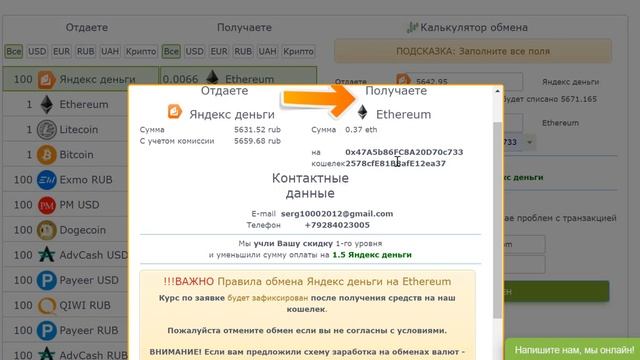Screen dimensions: 640x360
Task: Select the Exmo RUB icon
Action: pyautogui.click(x=47, y=180)
